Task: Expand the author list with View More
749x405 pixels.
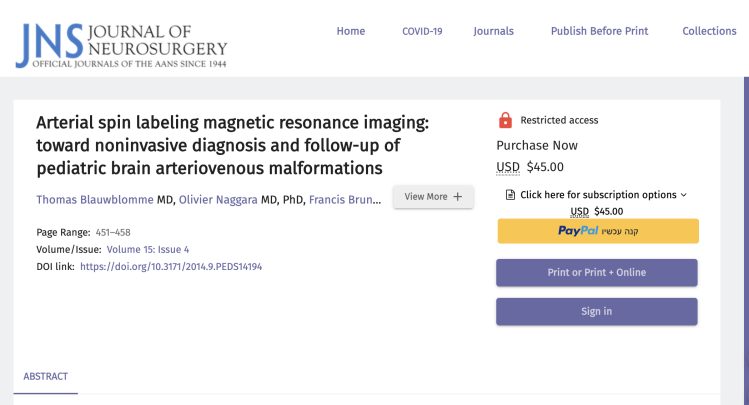Action: point(432,197)
